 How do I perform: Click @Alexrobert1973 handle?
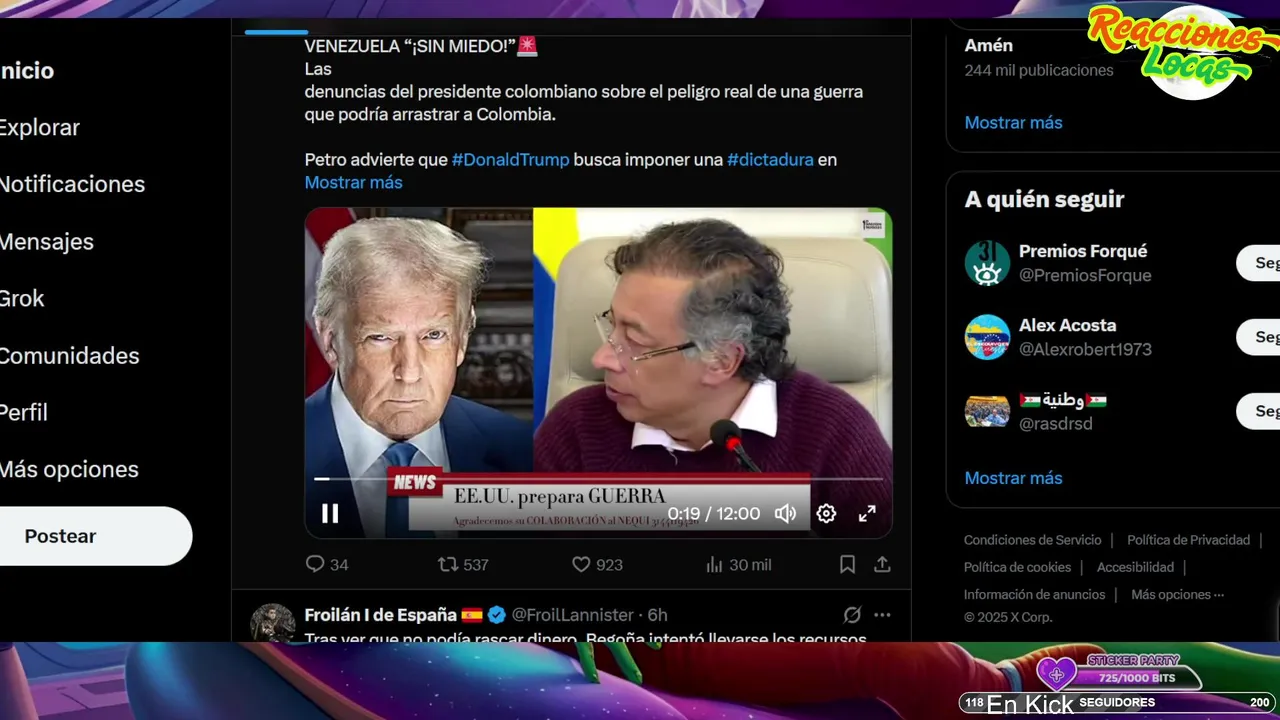pyautogui.click(x=1085, y=349)
